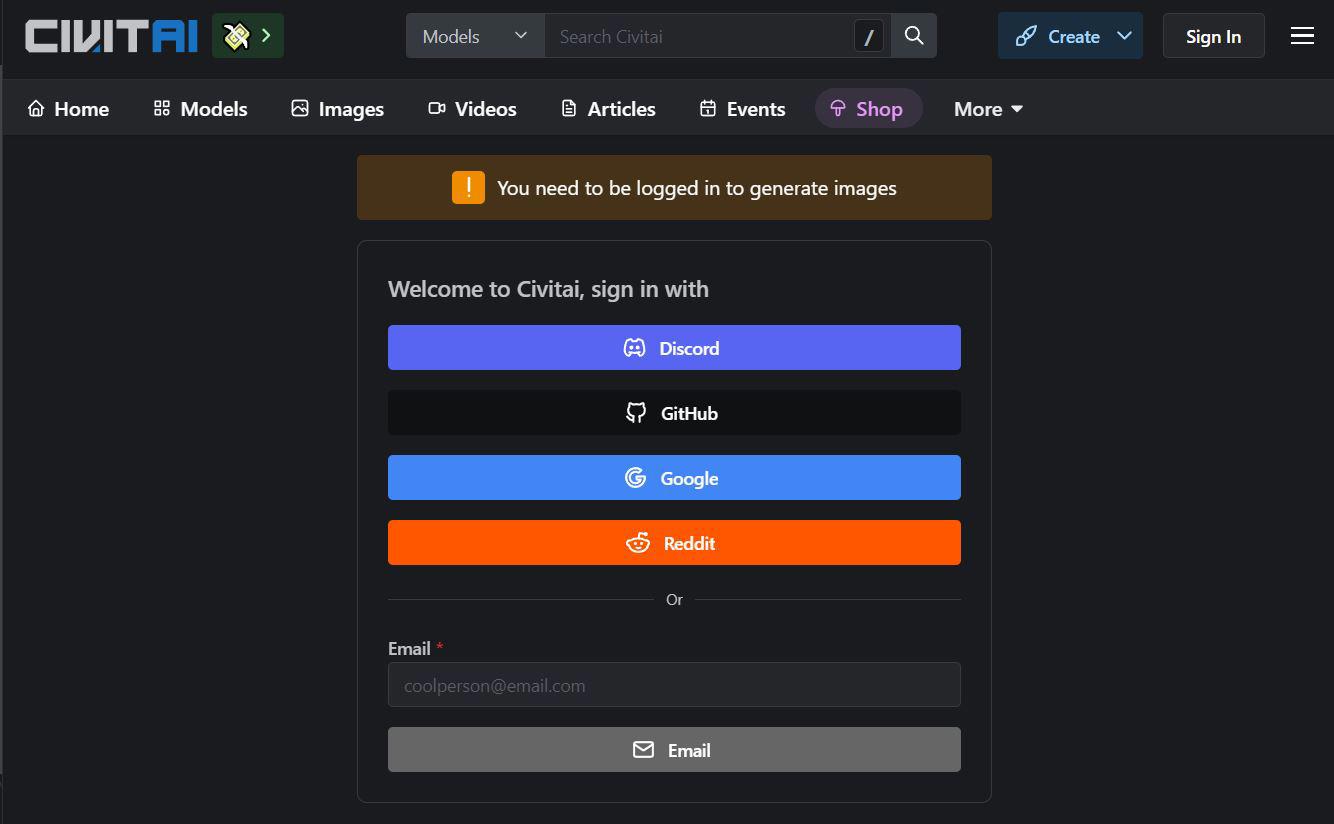Sign in with GitHub
Image resolution: width=1334 pixels, height=824 pixels.
[x=674, y=413]
